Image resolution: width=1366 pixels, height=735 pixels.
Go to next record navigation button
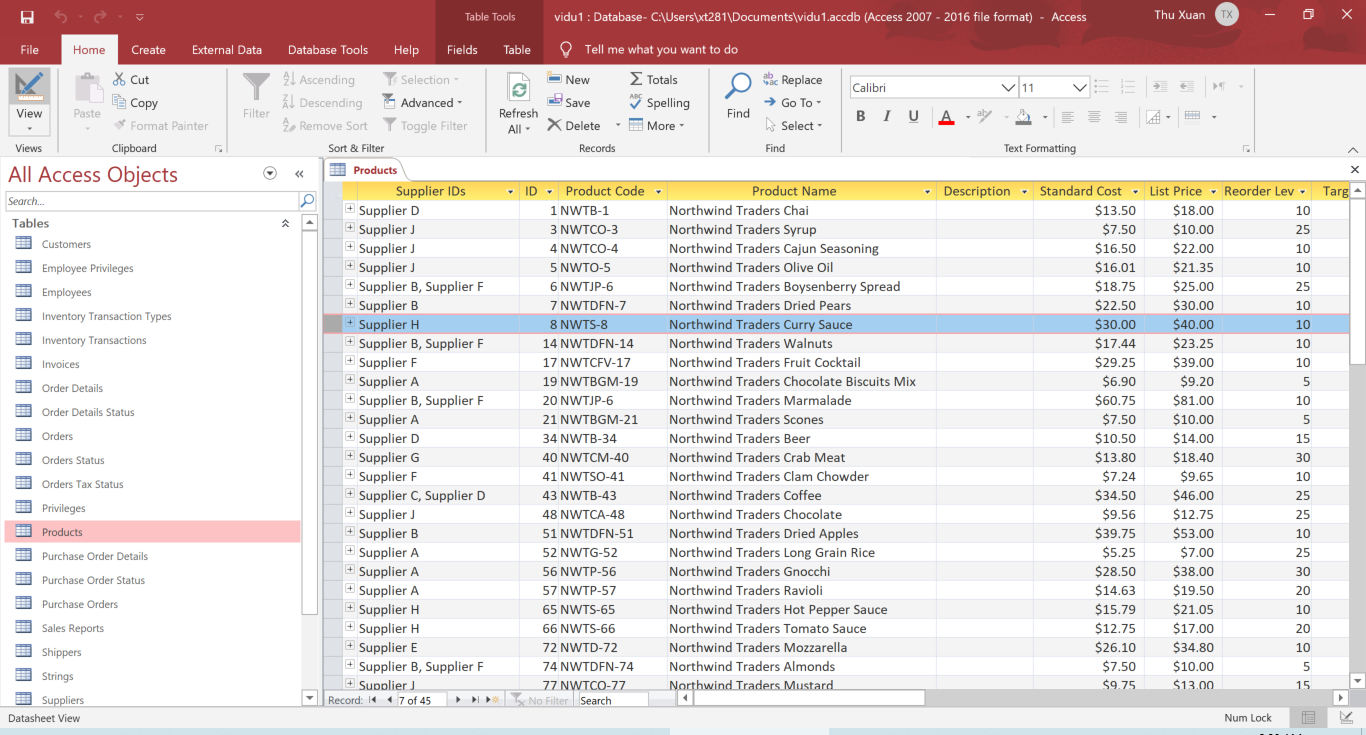coord(458,700)
